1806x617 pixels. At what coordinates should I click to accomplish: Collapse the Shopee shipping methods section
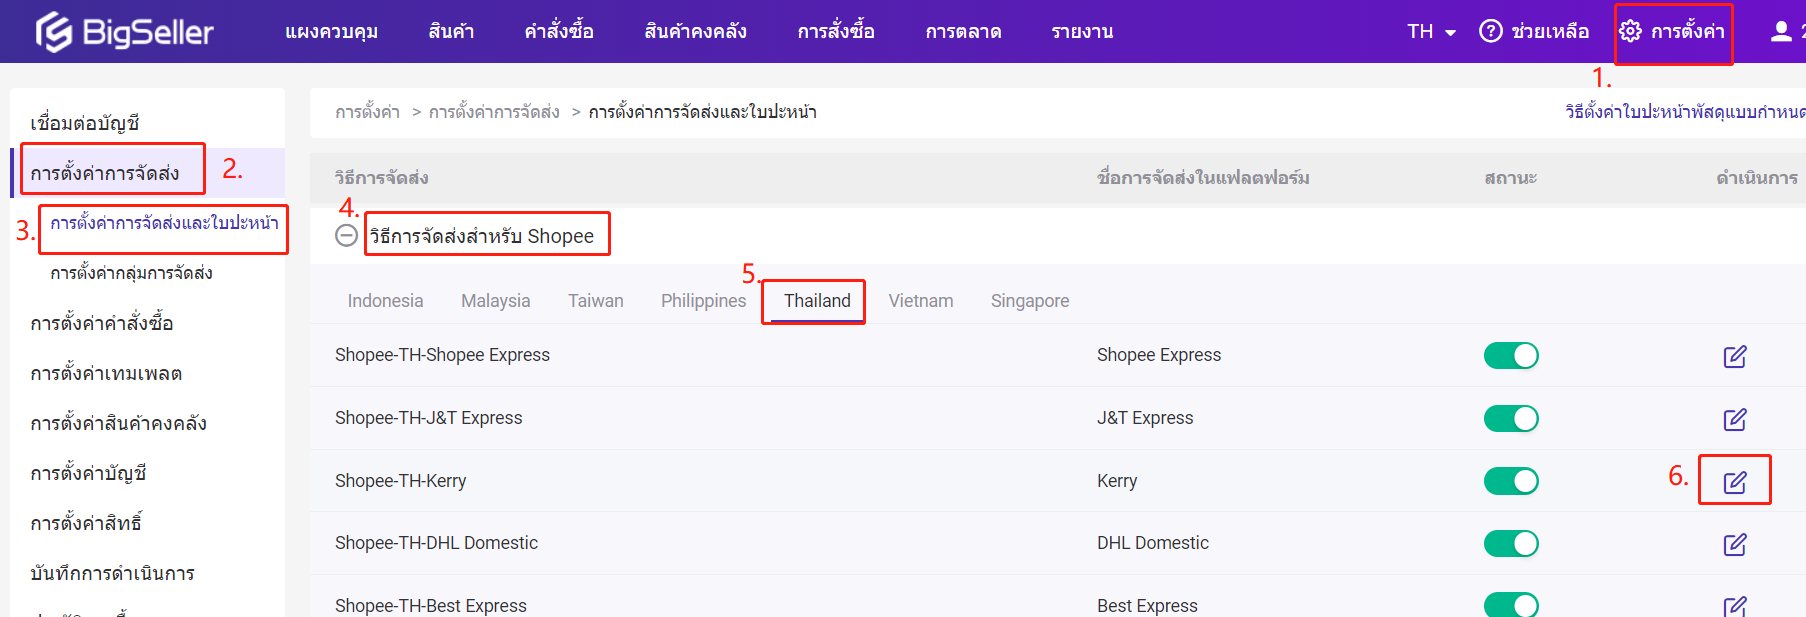point(346,236)
